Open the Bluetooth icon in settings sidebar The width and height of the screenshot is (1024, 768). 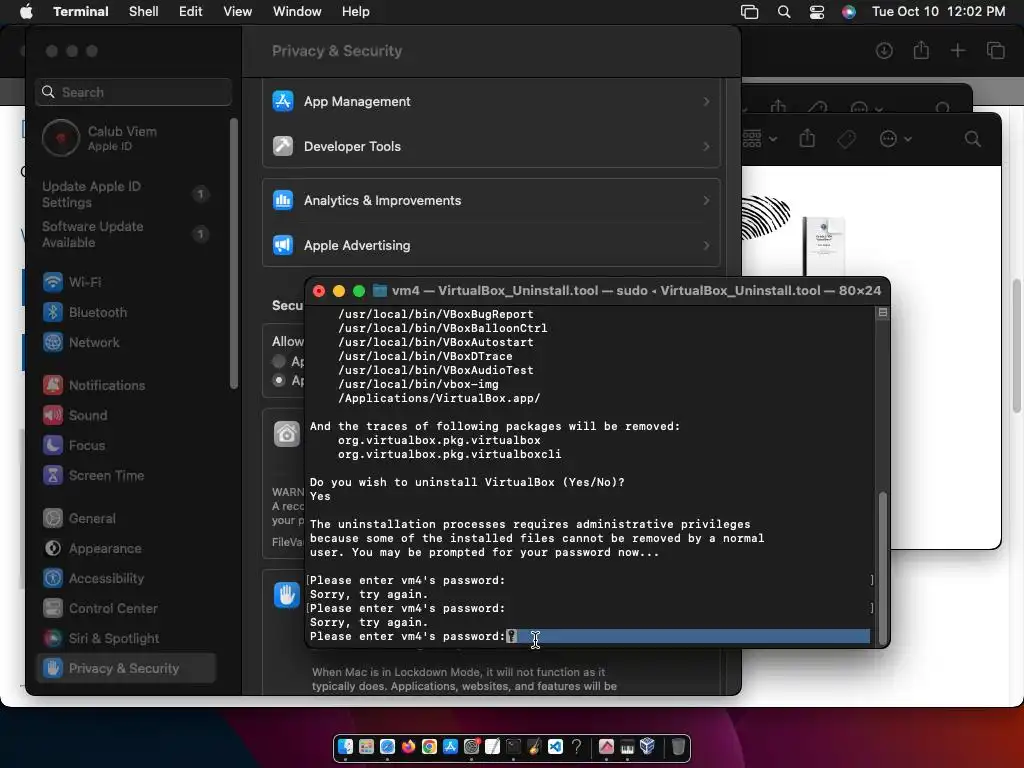click(53, 312)
